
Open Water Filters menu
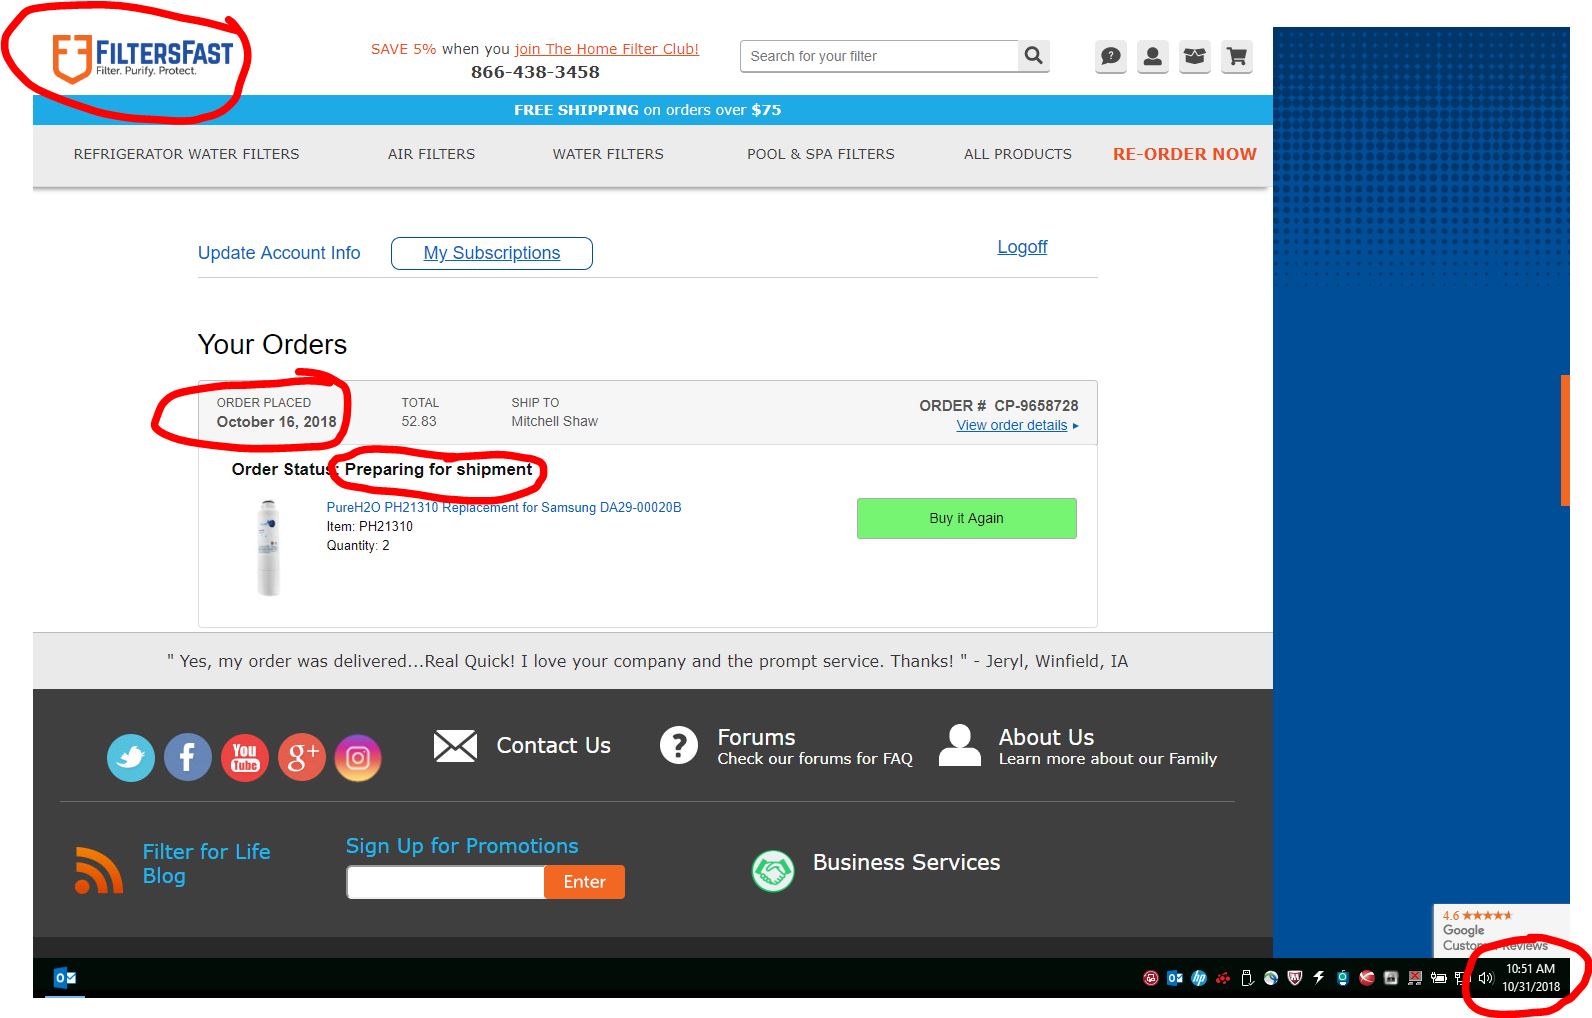tap(608, 154)
